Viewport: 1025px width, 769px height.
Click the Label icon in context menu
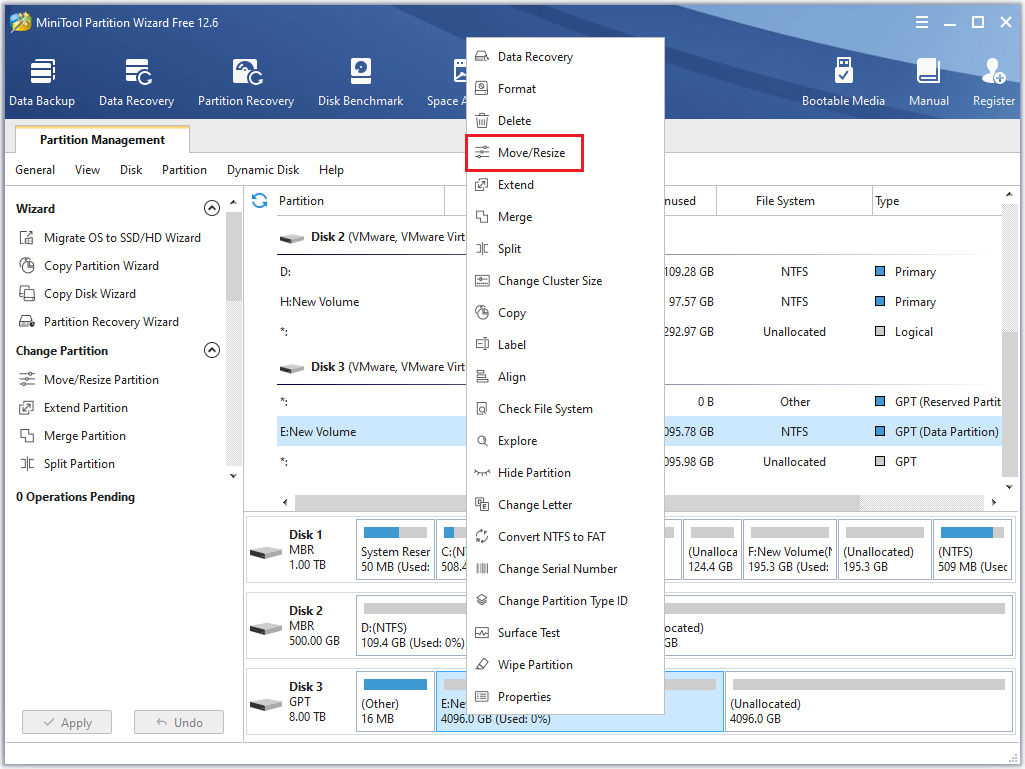pyautogui.click(x=482, y=345)
